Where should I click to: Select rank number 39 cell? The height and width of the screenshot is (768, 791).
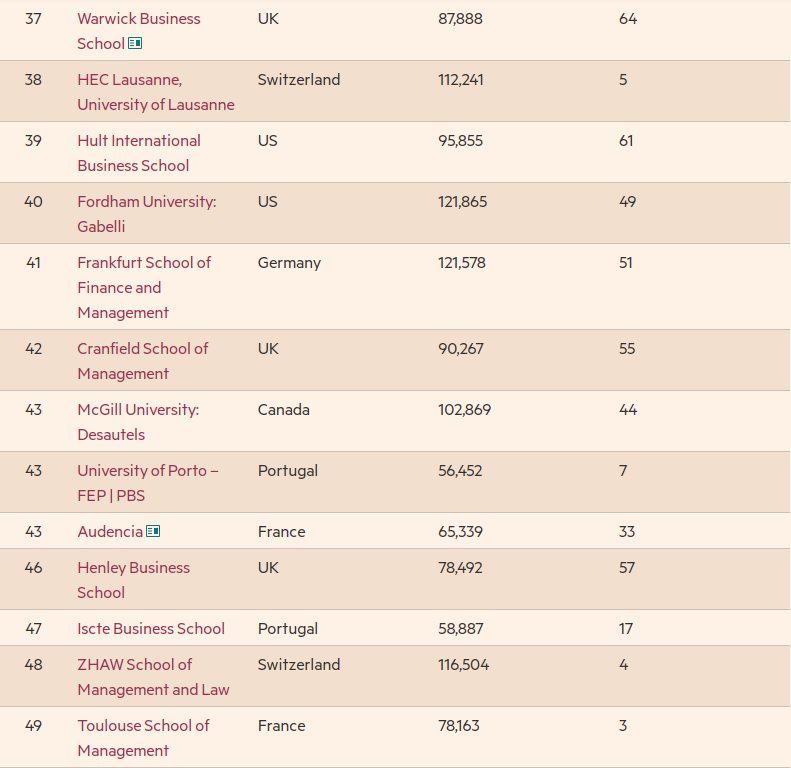(x=33, y=141)
